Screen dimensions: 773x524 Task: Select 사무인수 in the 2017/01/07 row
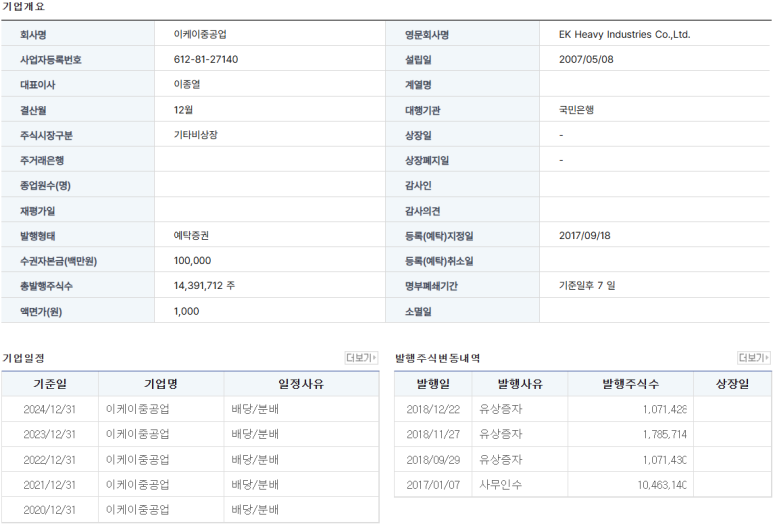(x=500, y=485)
